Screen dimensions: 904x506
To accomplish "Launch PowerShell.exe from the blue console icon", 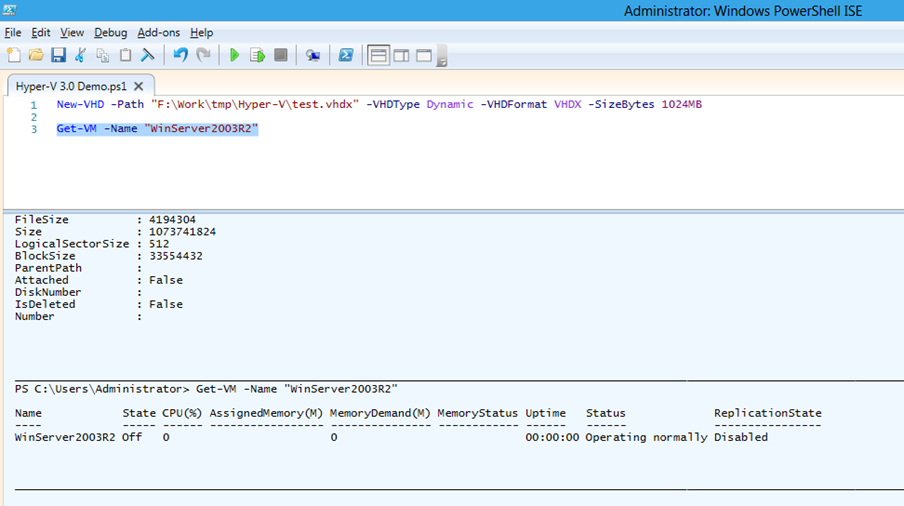I will click(x=345, y=55).
